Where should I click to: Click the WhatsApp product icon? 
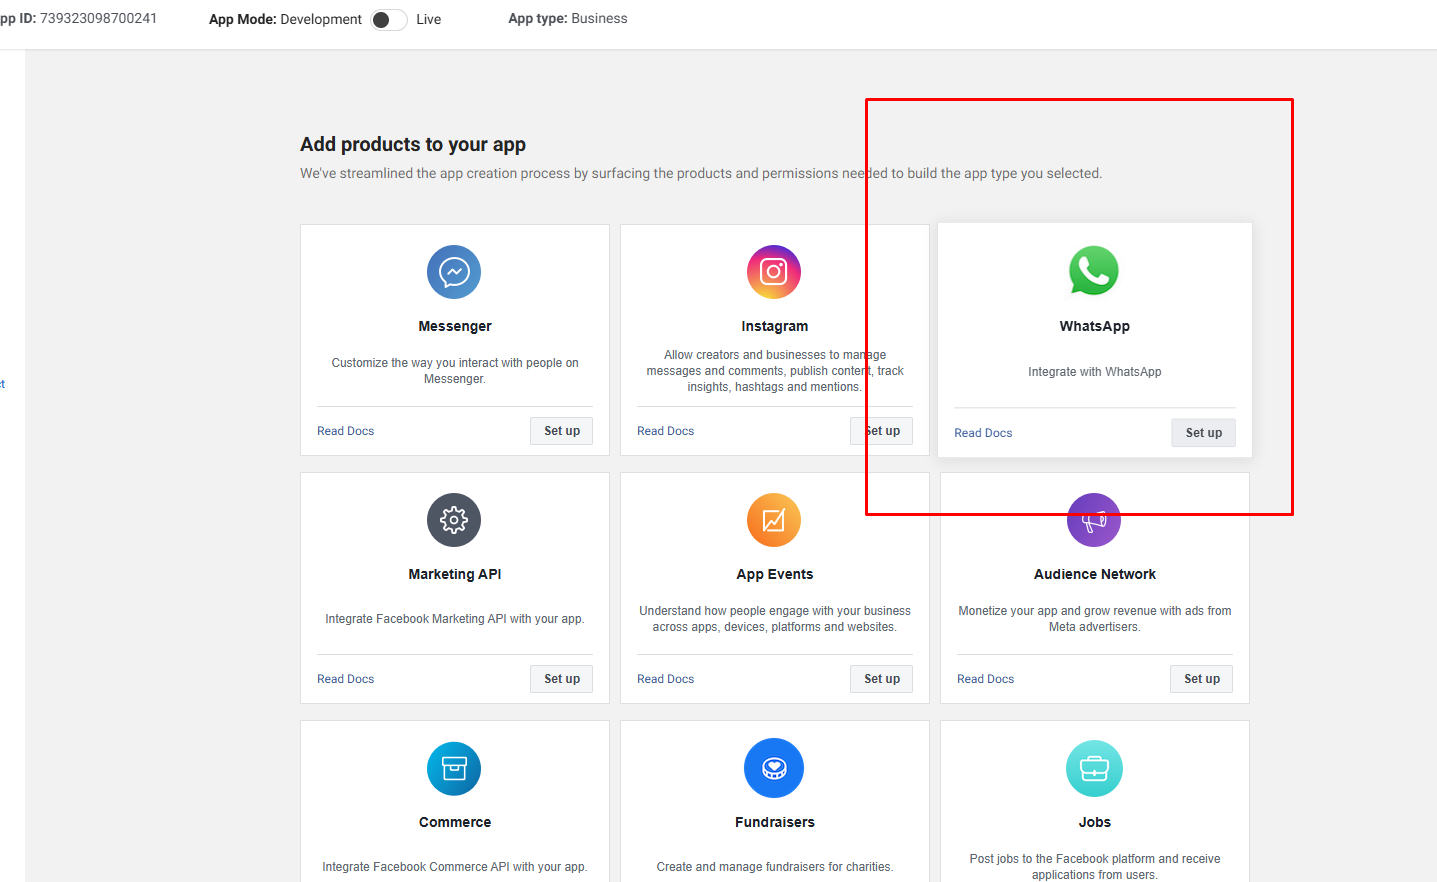1094,271
